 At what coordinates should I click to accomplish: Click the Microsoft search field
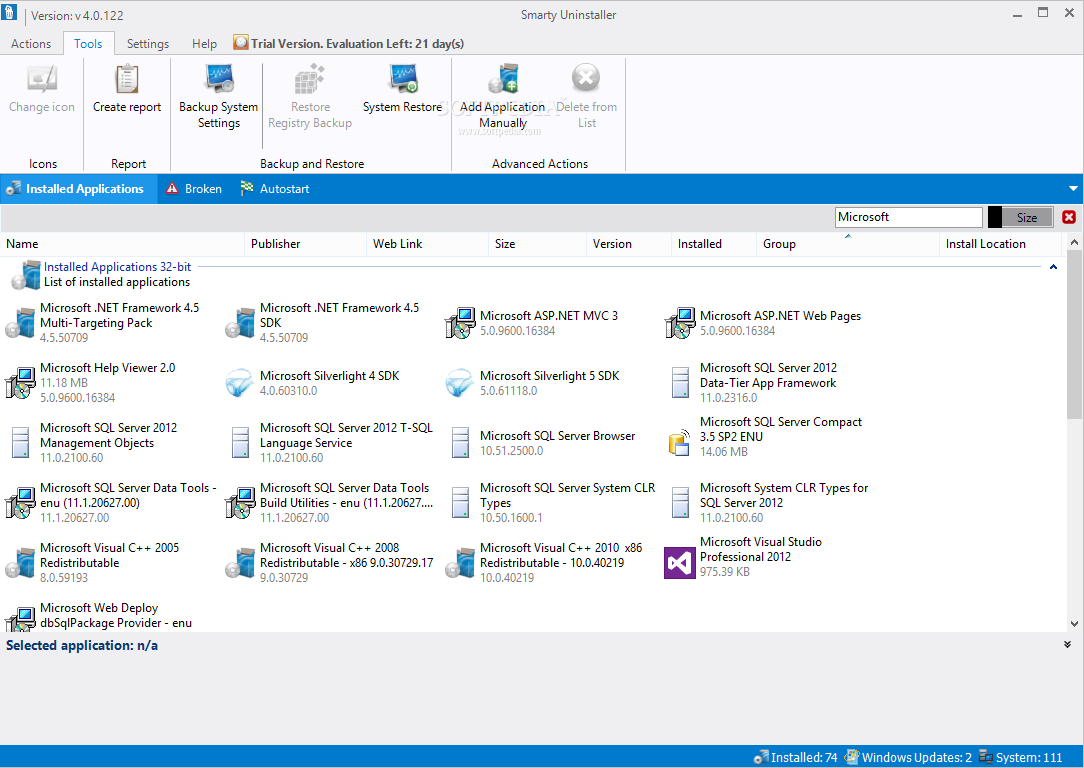tap(908, 217)
